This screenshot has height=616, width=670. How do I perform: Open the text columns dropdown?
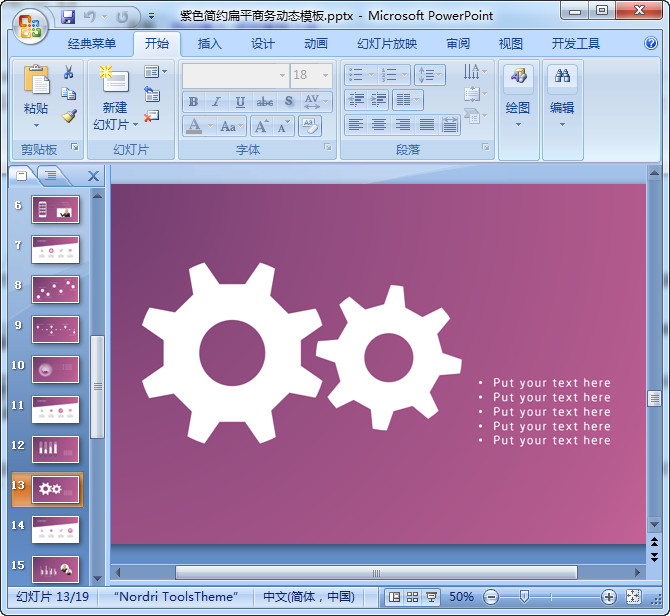click(x=407, y=100)
